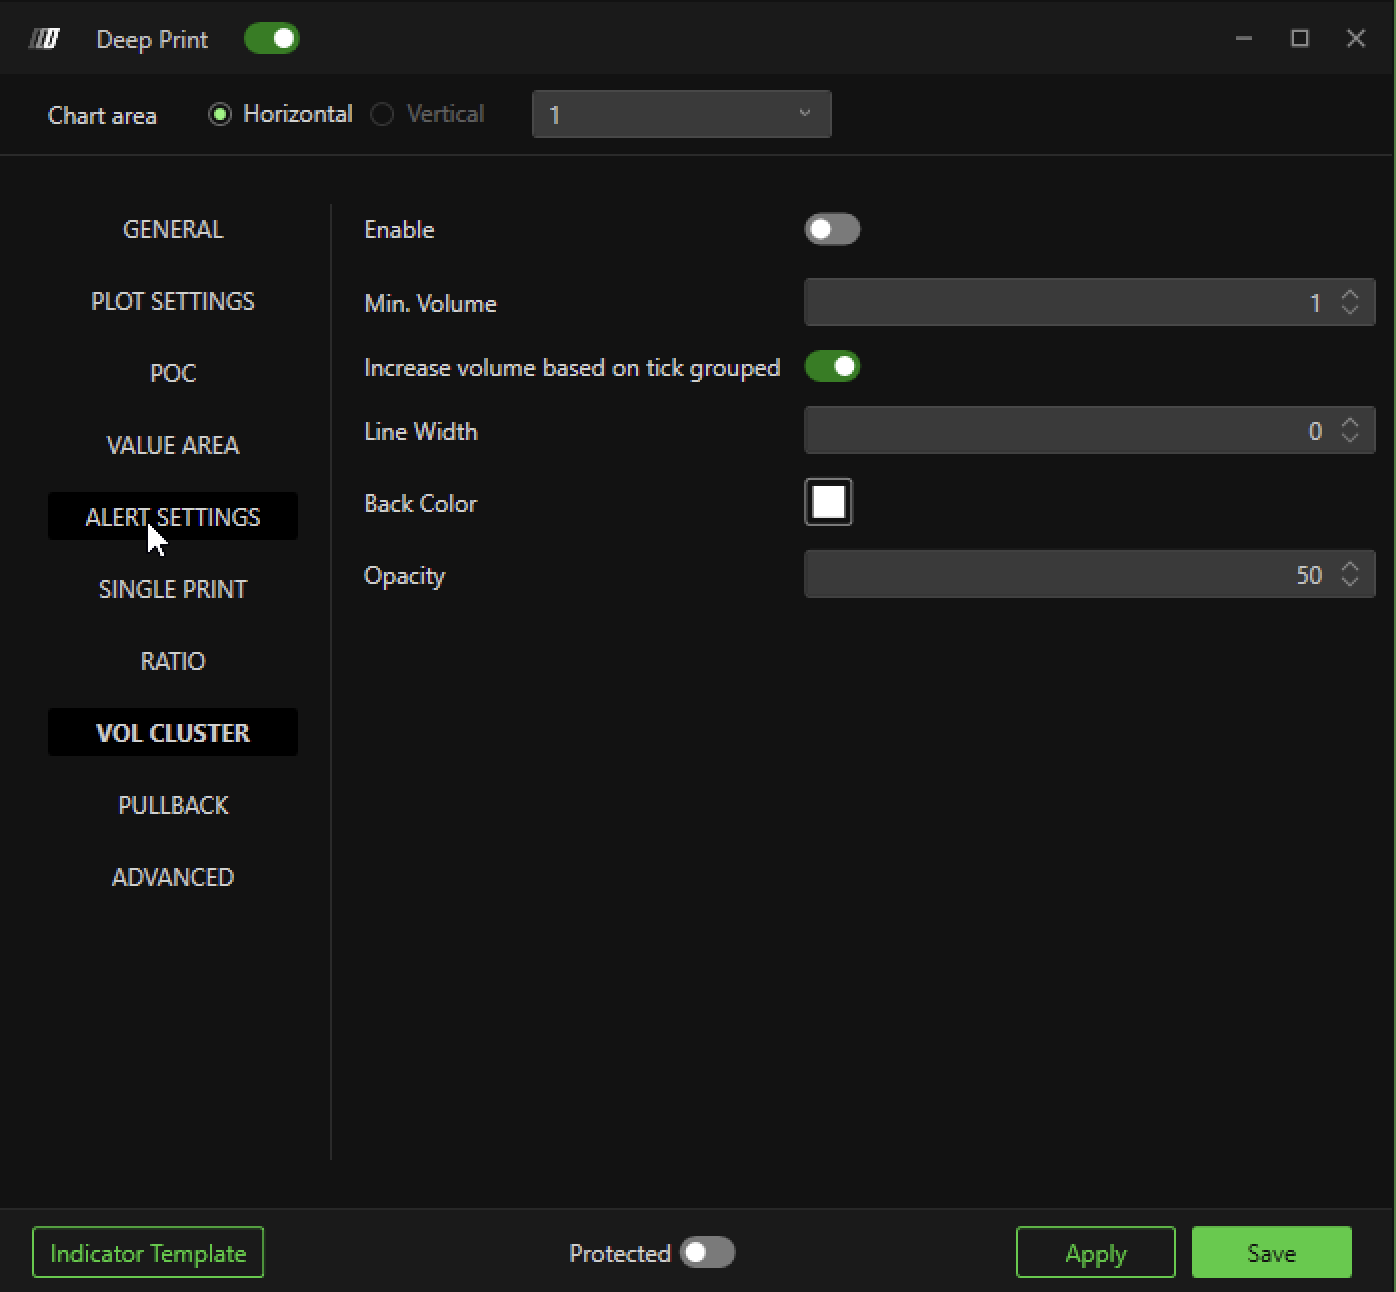The width and height of the screenshot is (1396, 1292).
Task: Select the SINGLE PRINT tab
Action: (x=173, y=590)
